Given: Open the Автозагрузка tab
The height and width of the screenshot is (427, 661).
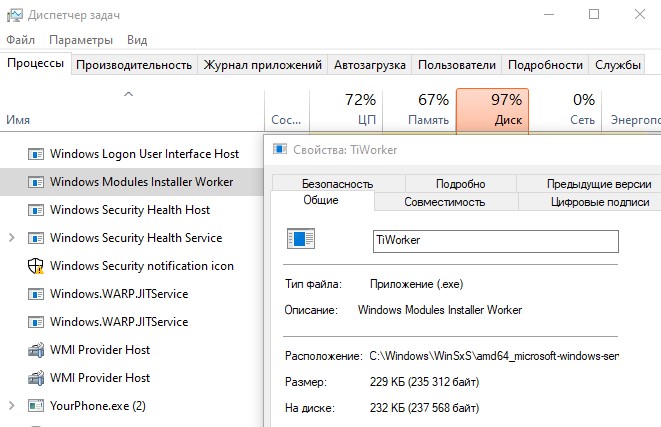Looking at the screenshot, I should (370, 65).
